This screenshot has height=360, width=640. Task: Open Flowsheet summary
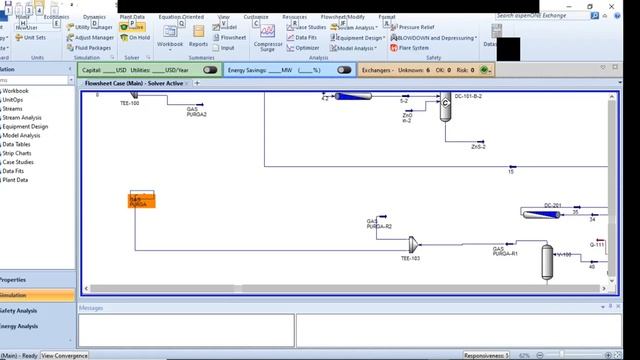click(x=229, y=38)
